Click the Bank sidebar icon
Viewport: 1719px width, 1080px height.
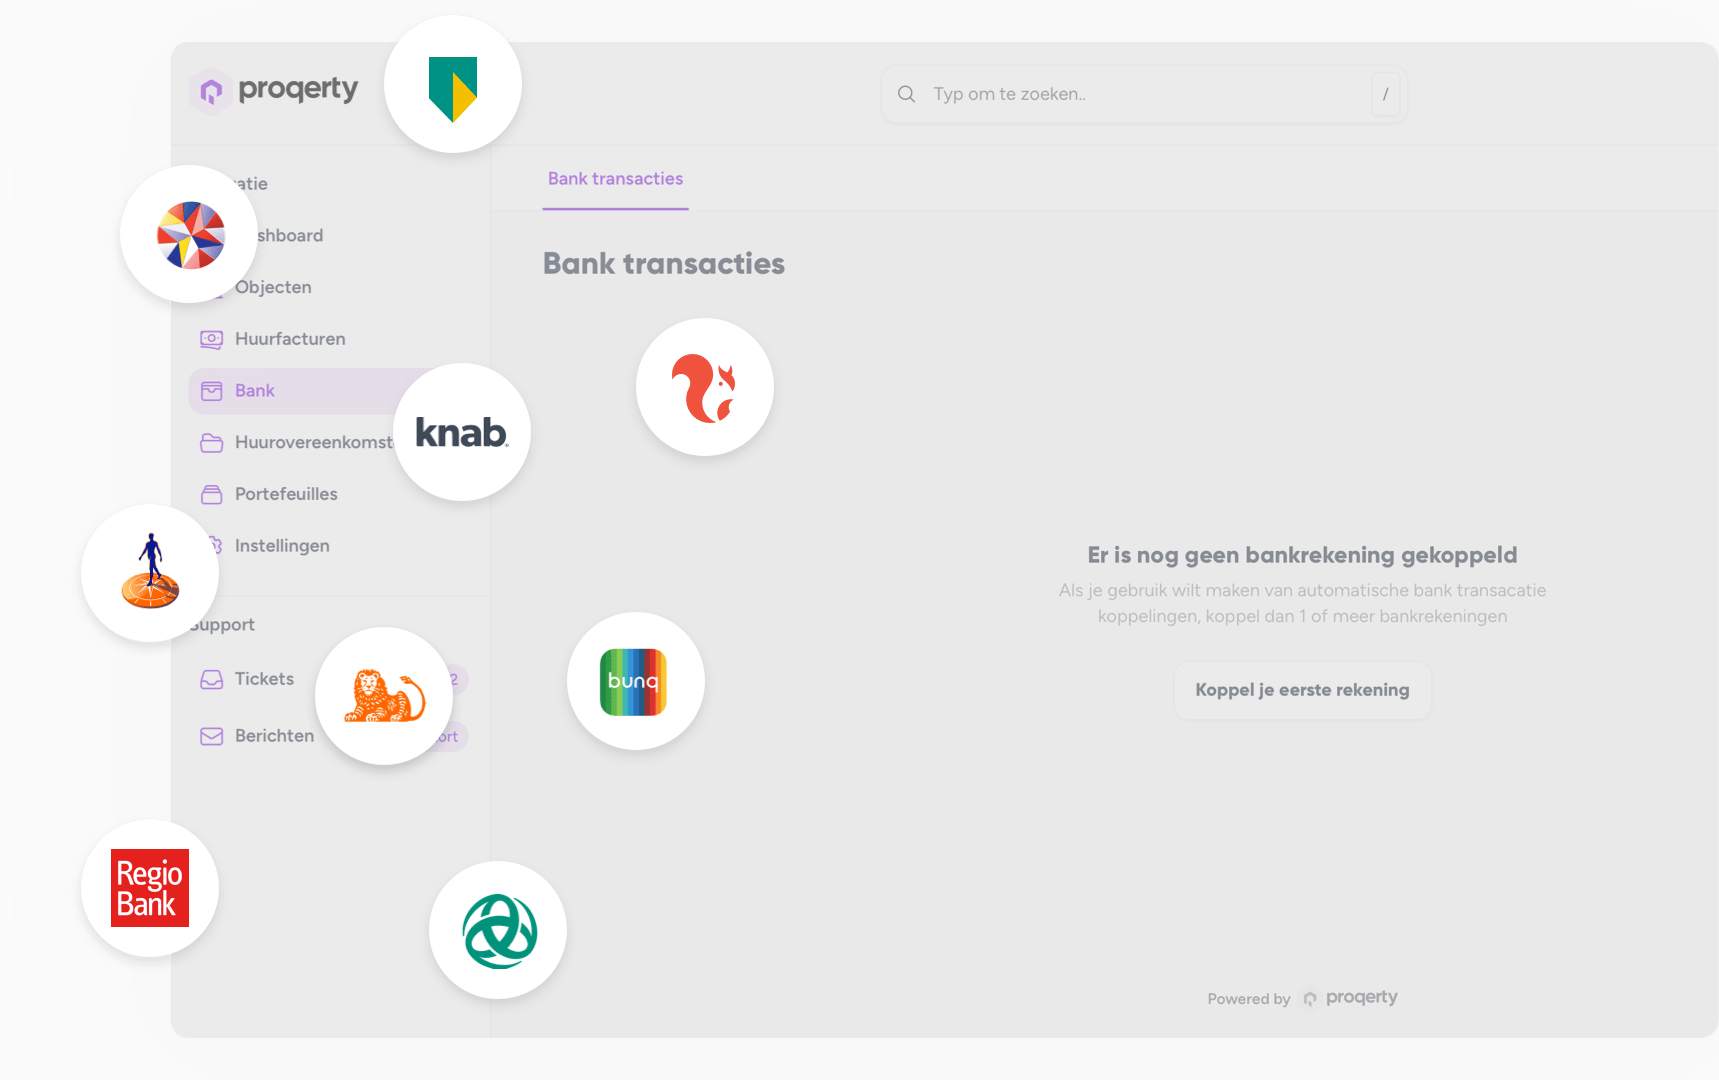pyautogui.click(x=212, y=391)
